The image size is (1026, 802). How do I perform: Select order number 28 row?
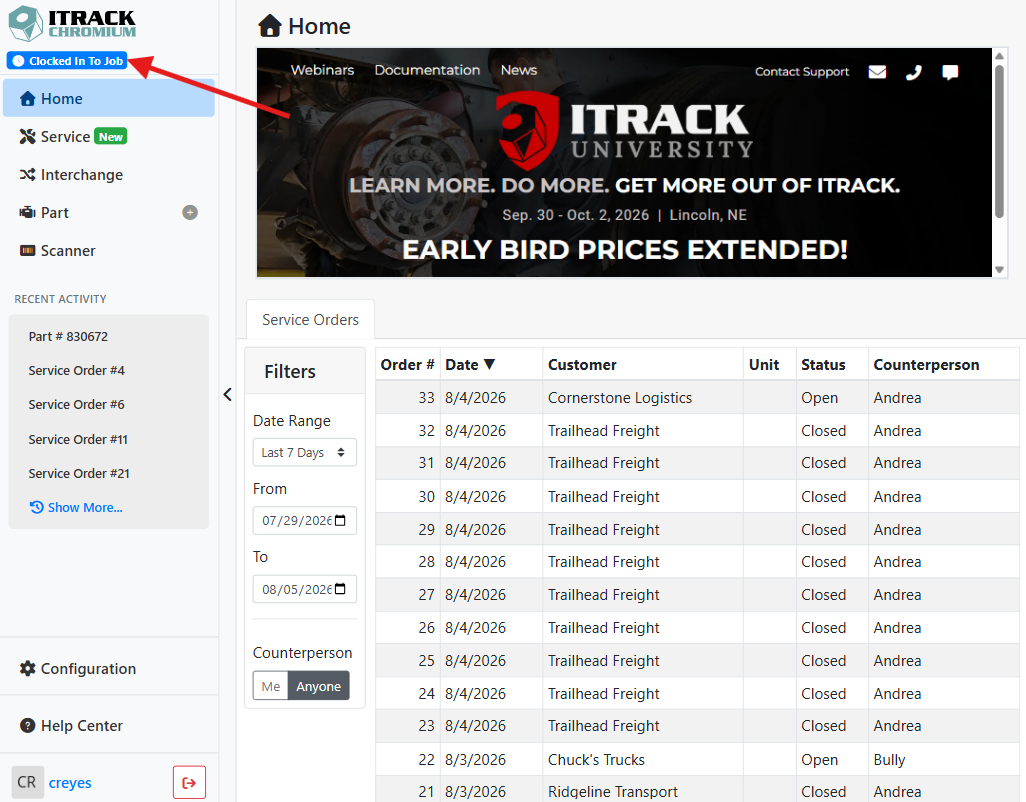pos(697,562)
